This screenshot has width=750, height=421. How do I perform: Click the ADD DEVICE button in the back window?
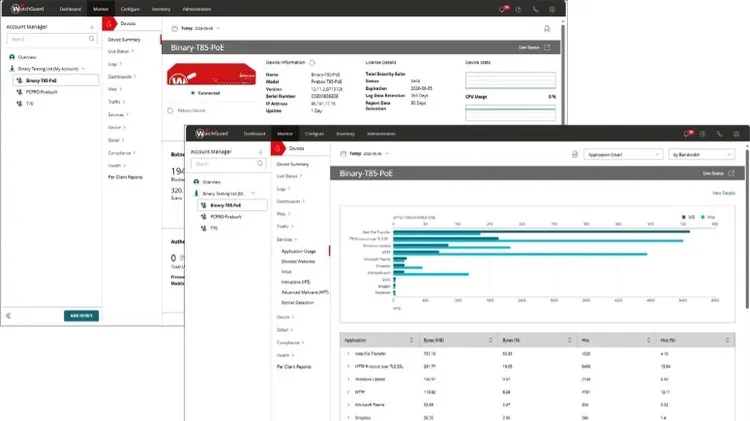[x=81, y=316]
